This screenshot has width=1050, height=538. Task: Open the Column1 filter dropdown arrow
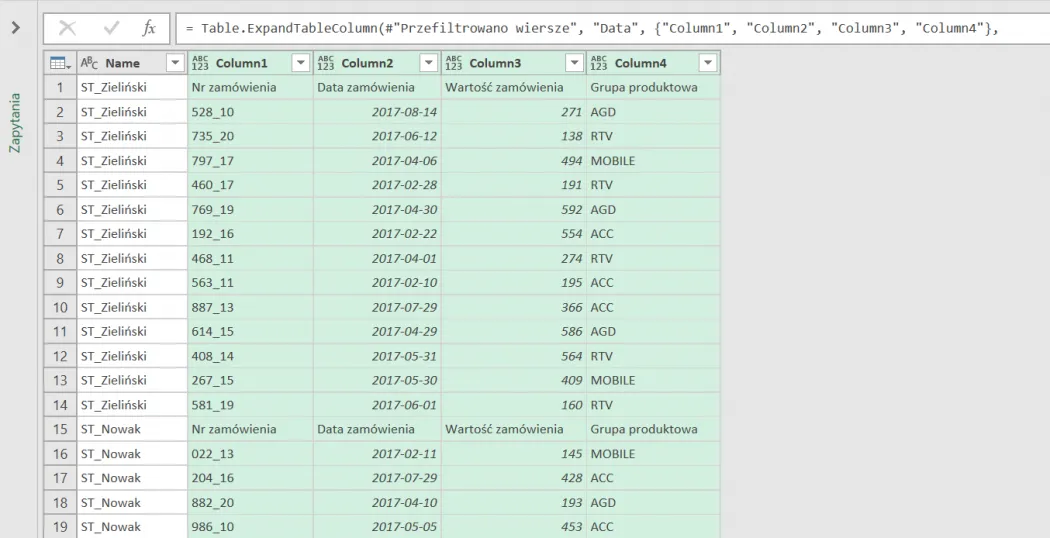point(301,64)
